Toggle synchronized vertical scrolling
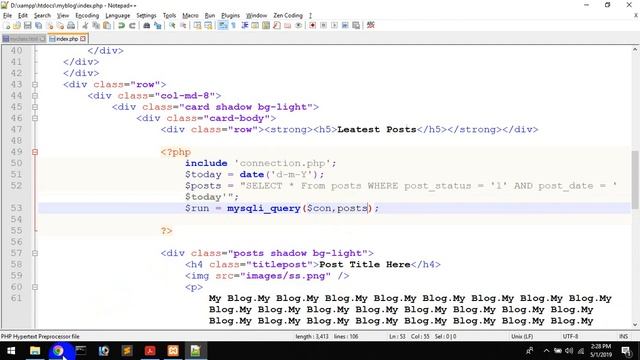 [x=197, y=25]
